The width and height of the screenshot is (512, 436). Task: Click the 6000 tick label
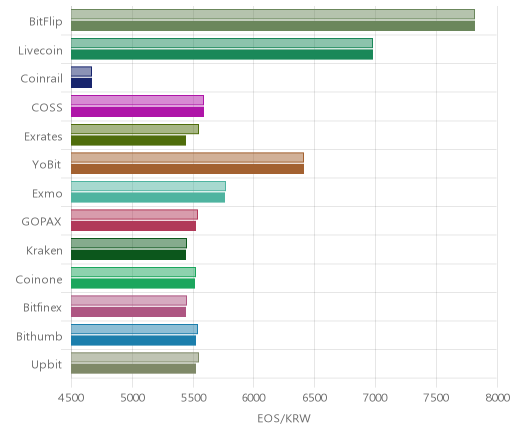(253, 398)
